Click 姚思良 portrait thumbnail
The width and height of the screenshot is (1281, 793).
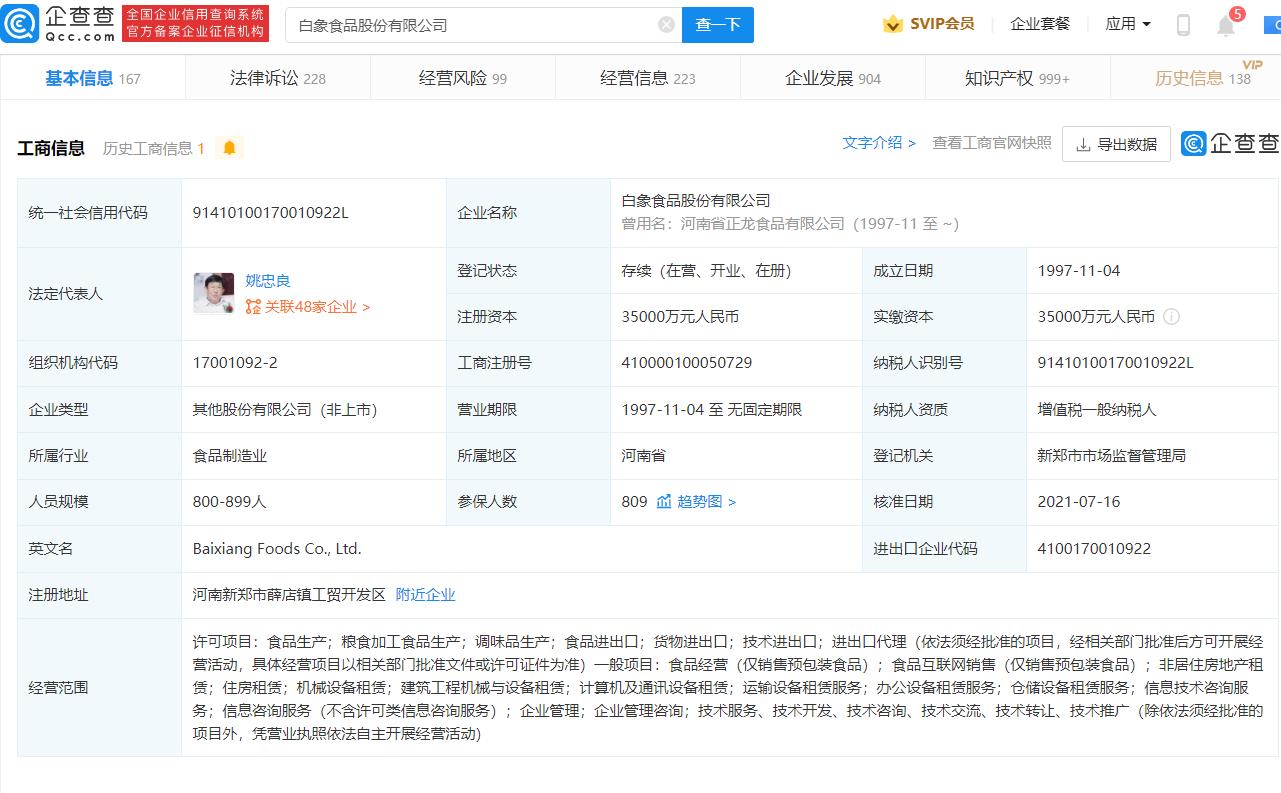point(214,293)
